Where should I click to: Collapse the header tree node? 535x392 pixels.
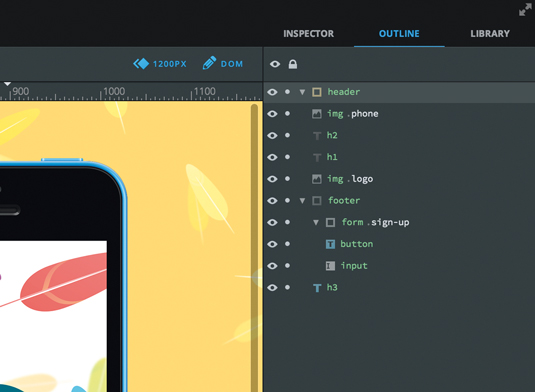[302, 92]
